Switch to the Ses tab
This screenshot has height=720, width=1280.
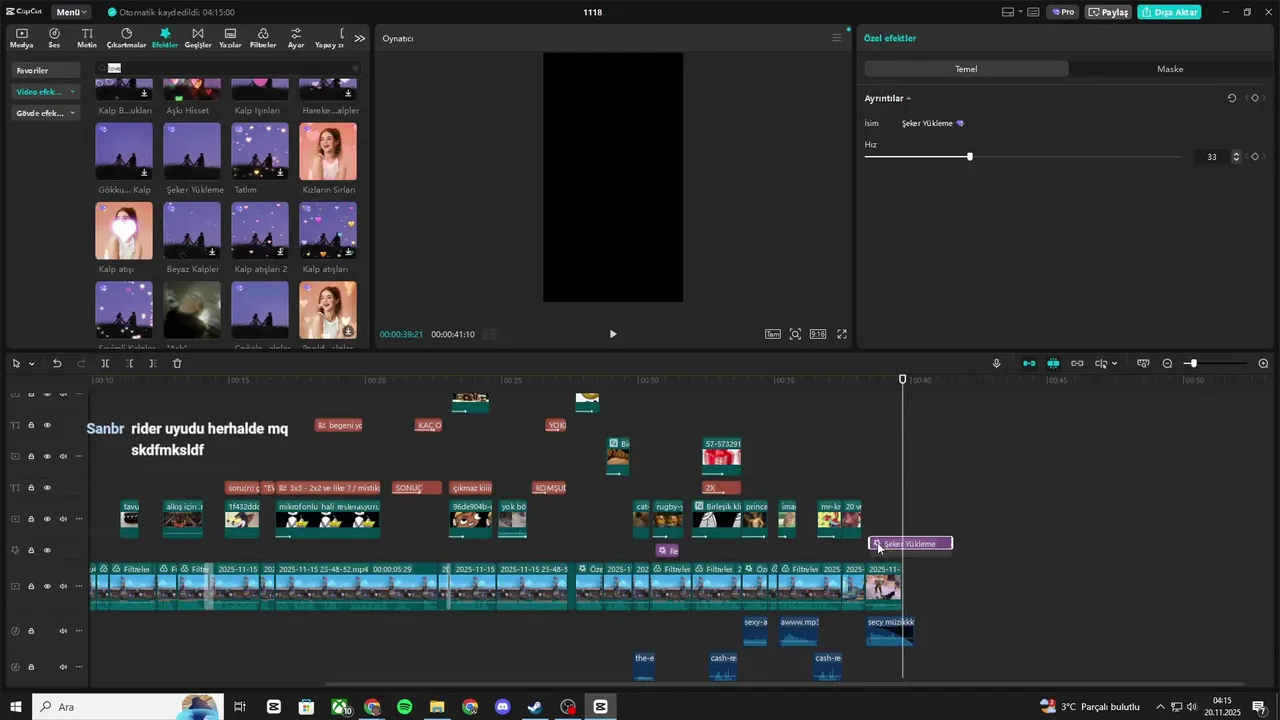point(54,38)
